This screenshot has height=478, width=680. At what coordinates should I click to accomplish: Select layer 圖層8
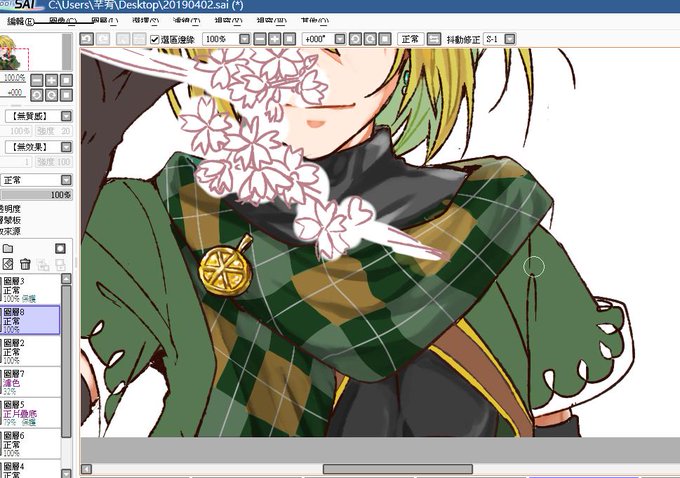tap(30, 320)
